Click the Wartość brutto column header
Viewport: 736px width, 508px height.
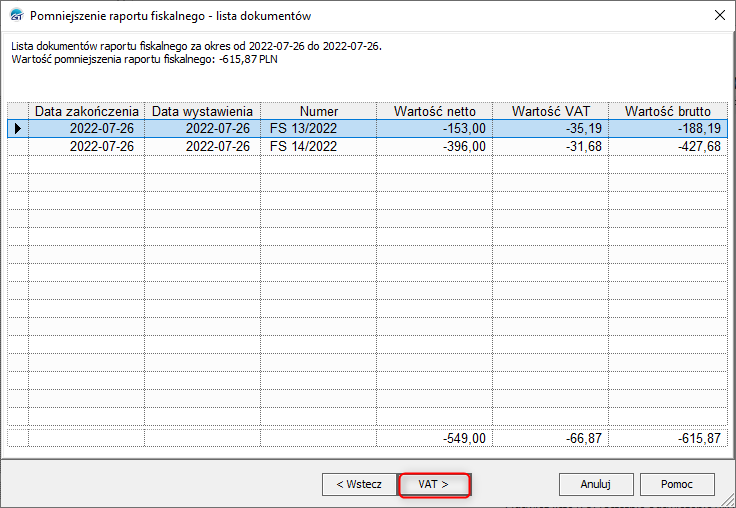pyautogui.click(x=668, y=111)
